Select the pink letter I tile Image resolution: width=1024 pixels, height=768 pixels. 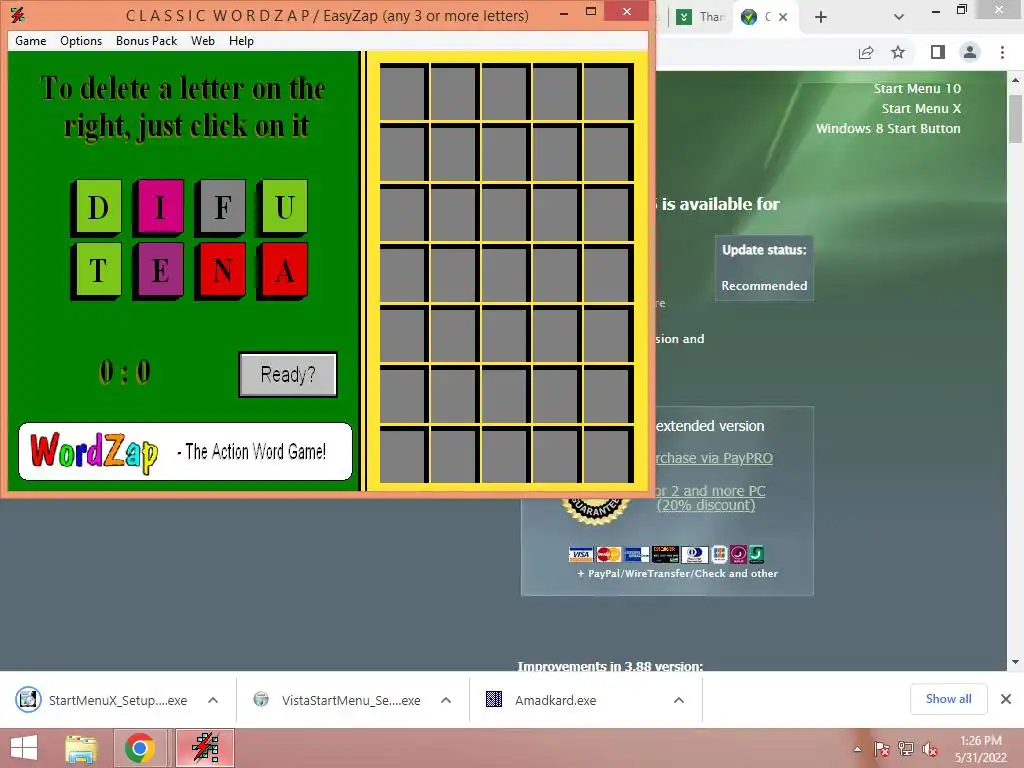tap(159, 207)
